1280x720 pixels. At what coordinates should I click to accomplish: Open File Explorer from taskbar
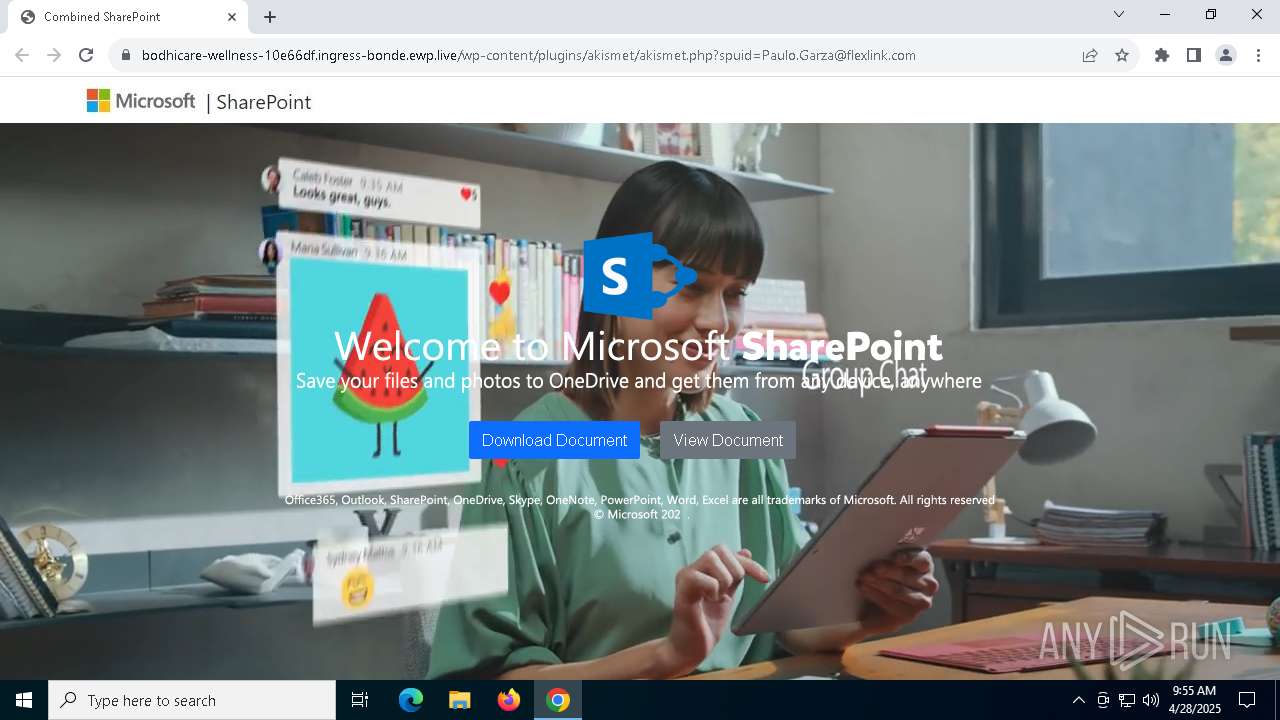coord(459,700)
